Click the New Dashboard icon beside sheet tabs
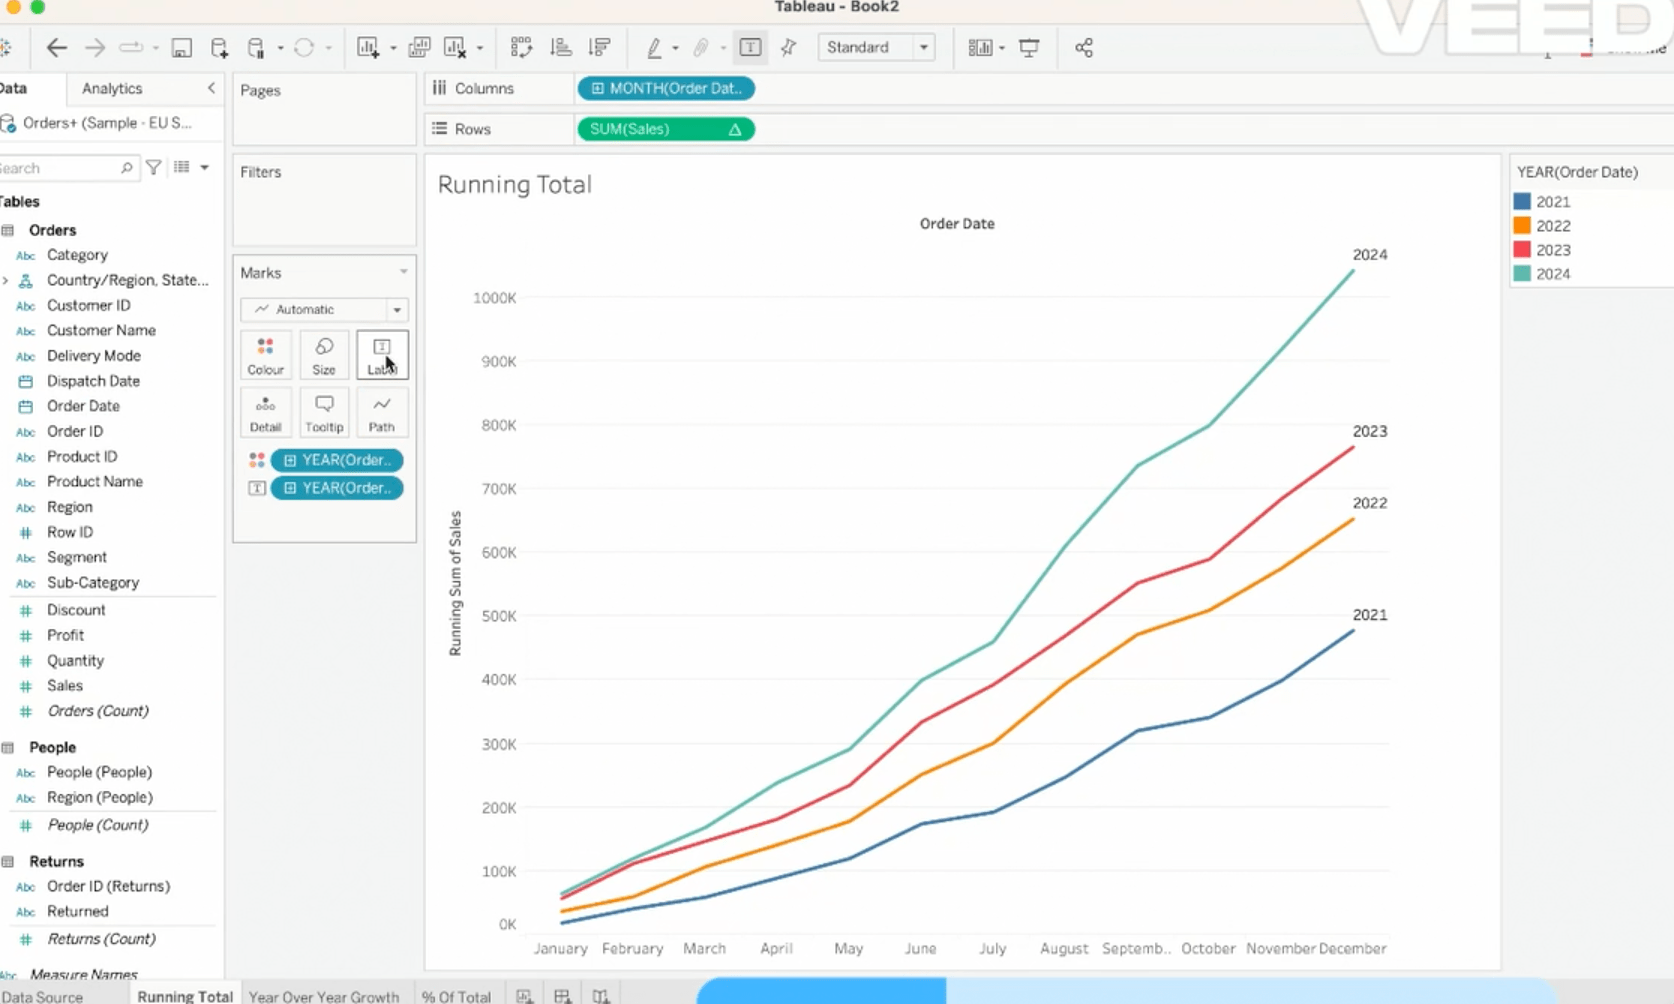The height and width of the screenshot is (1004, 1674). 563,996
